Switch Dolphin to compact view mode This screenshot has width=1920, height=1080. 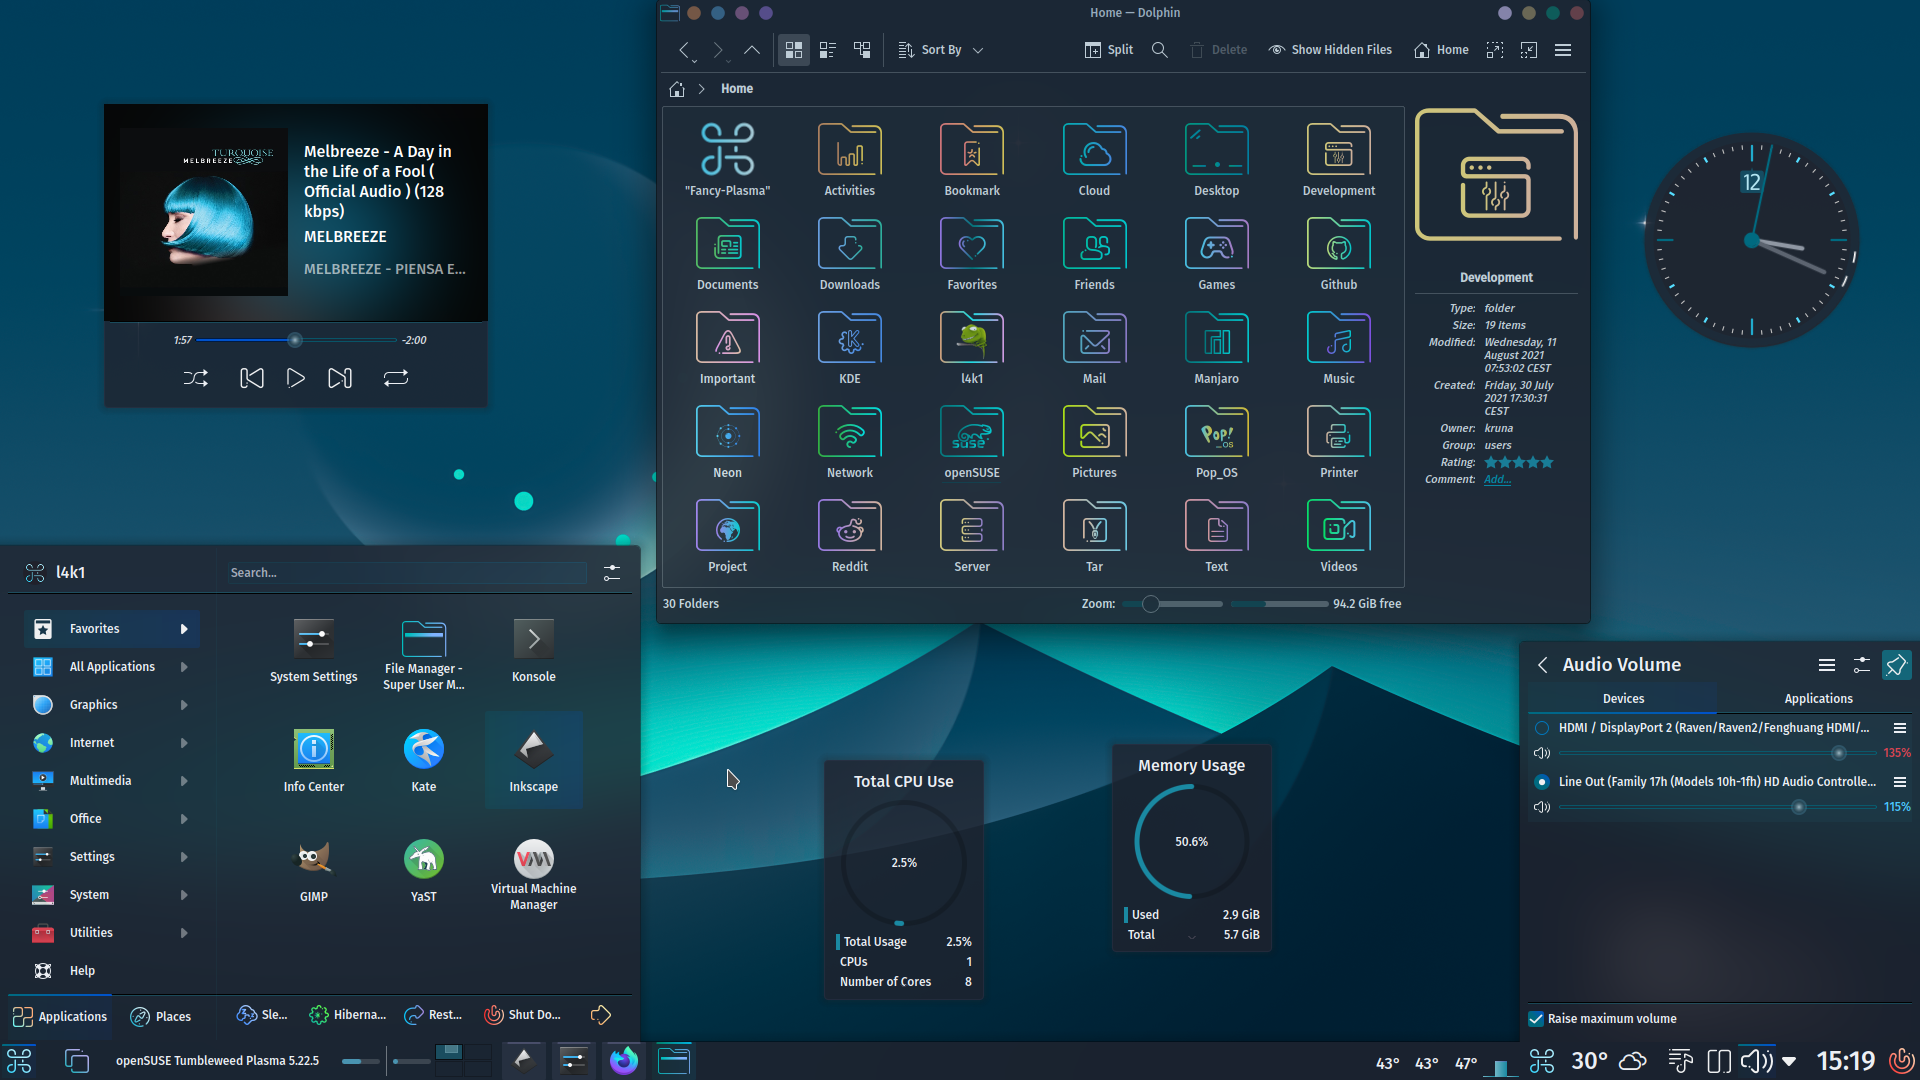point(828,50)
